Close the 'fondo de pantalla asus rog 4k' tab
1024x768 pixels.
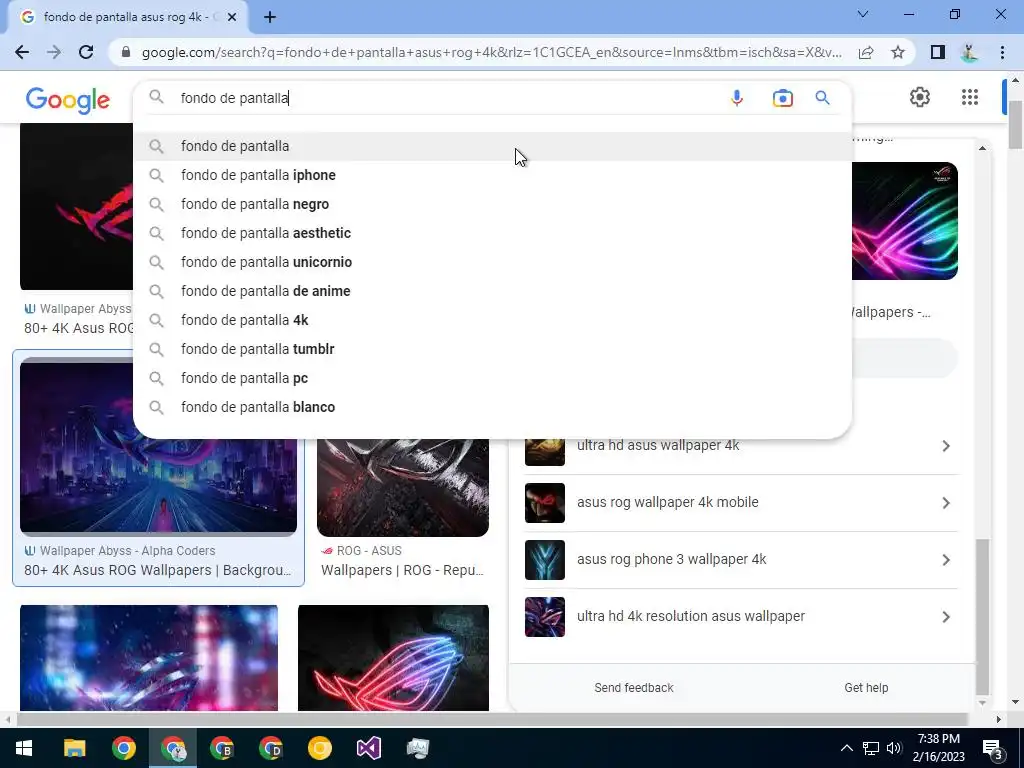(232, 18)
